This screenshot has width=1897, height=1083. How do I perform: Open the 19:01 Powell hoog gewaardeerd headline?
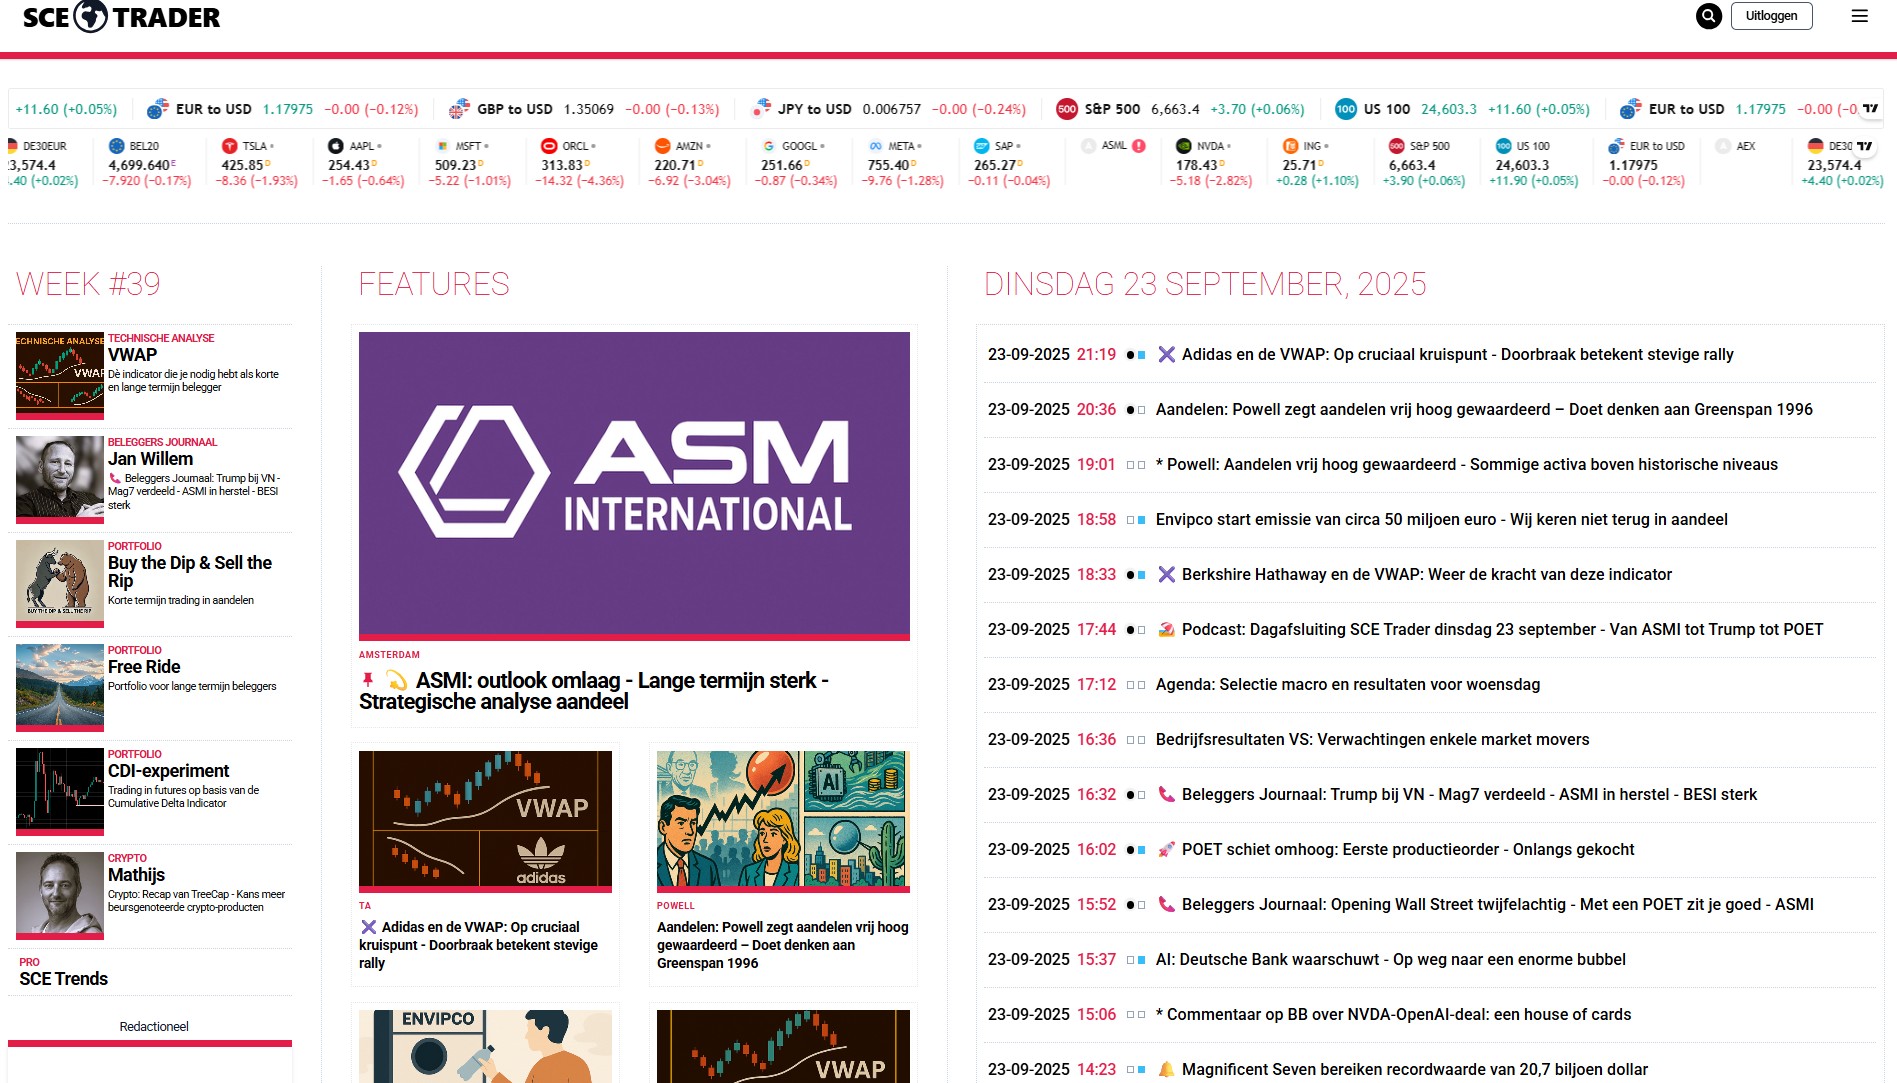[x=1466, y=464]
